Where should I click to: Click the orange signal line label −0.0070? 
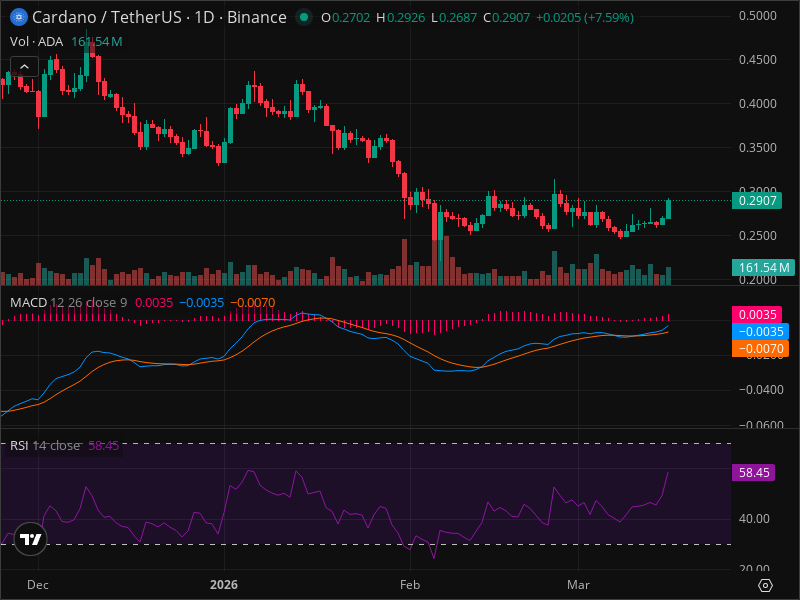tap(761, 348)
